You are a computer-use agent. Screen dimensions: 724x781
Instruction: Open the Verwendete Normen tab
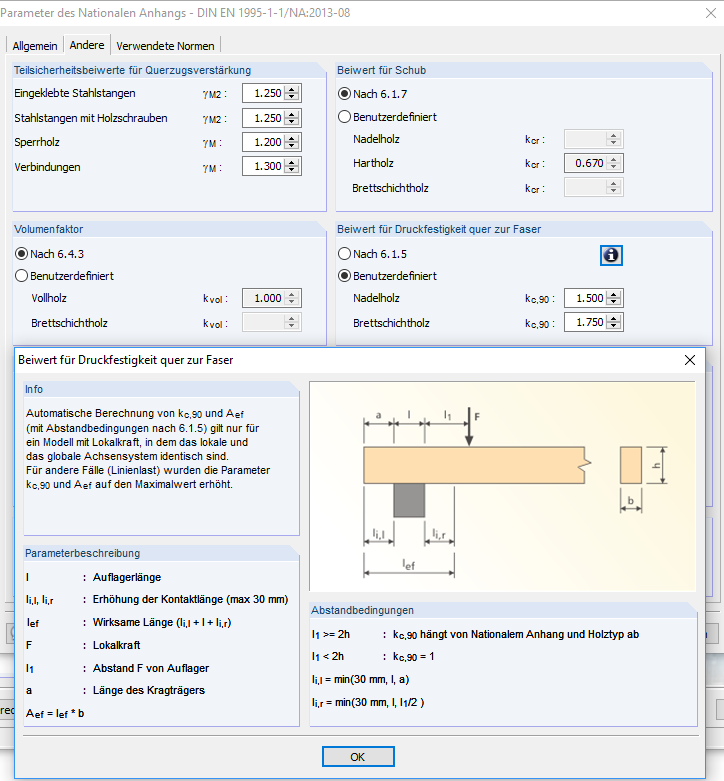tap(165, 46)
